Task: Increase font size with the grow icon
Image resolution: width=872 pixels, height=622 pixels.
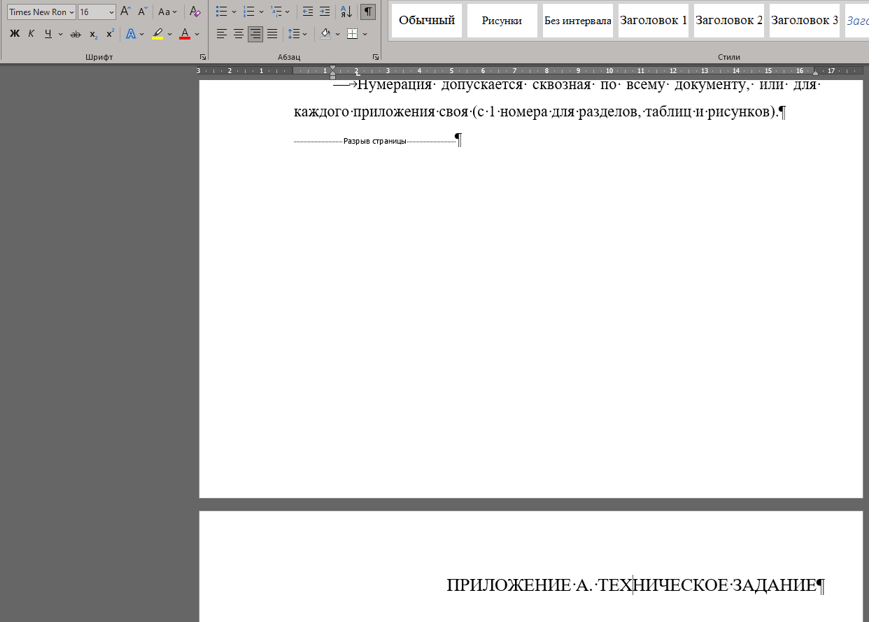Action: (126, 12)
